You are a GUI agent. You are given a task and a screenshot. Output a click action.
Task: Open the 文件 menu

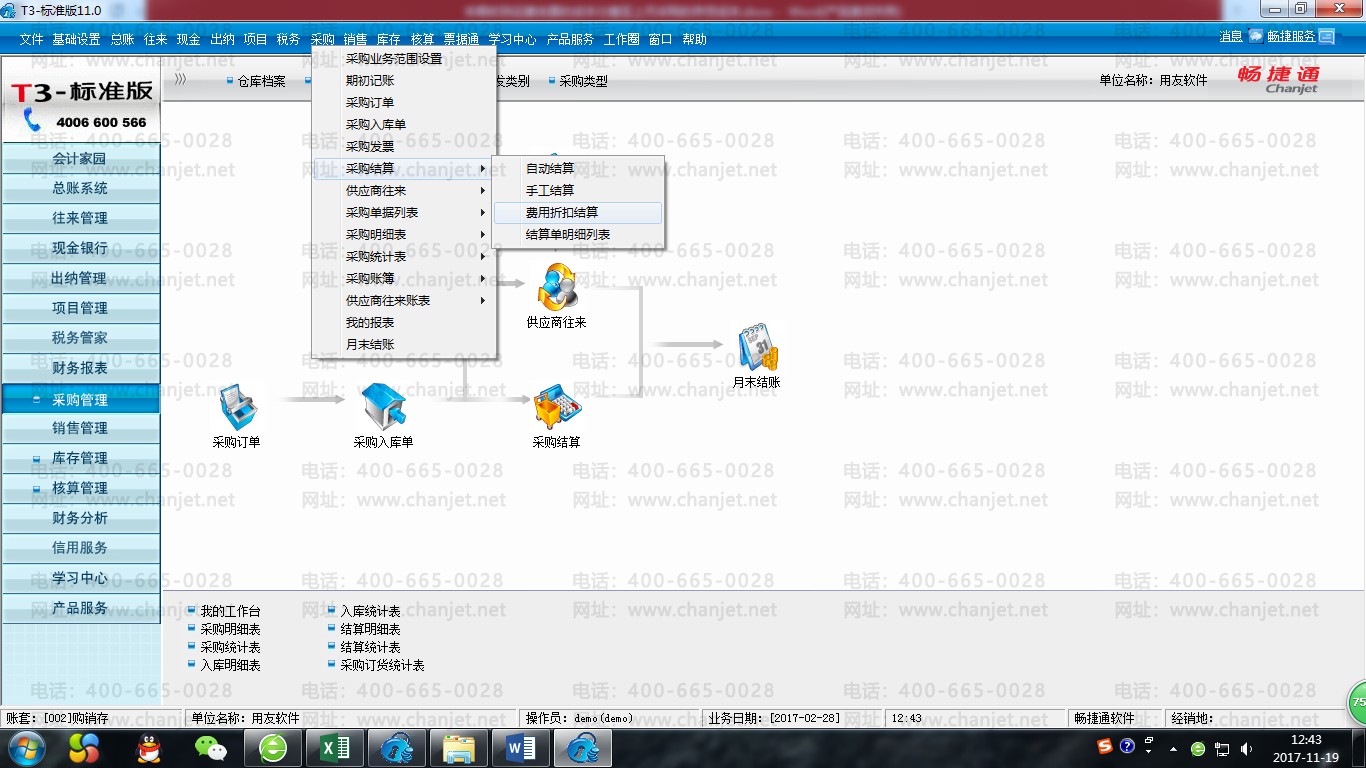[31, 39]
